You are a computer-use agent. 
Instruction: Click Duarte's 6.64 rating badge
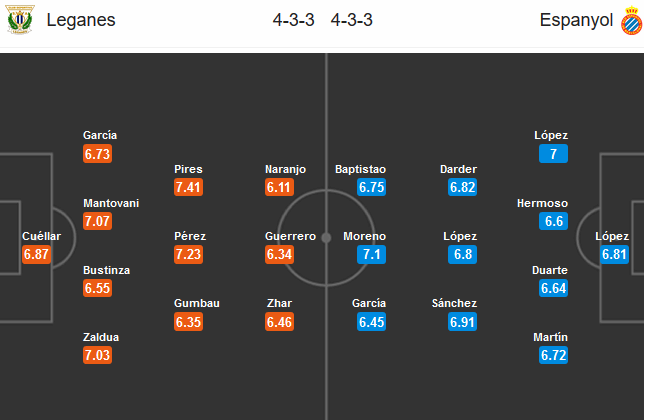pos(554,288)
